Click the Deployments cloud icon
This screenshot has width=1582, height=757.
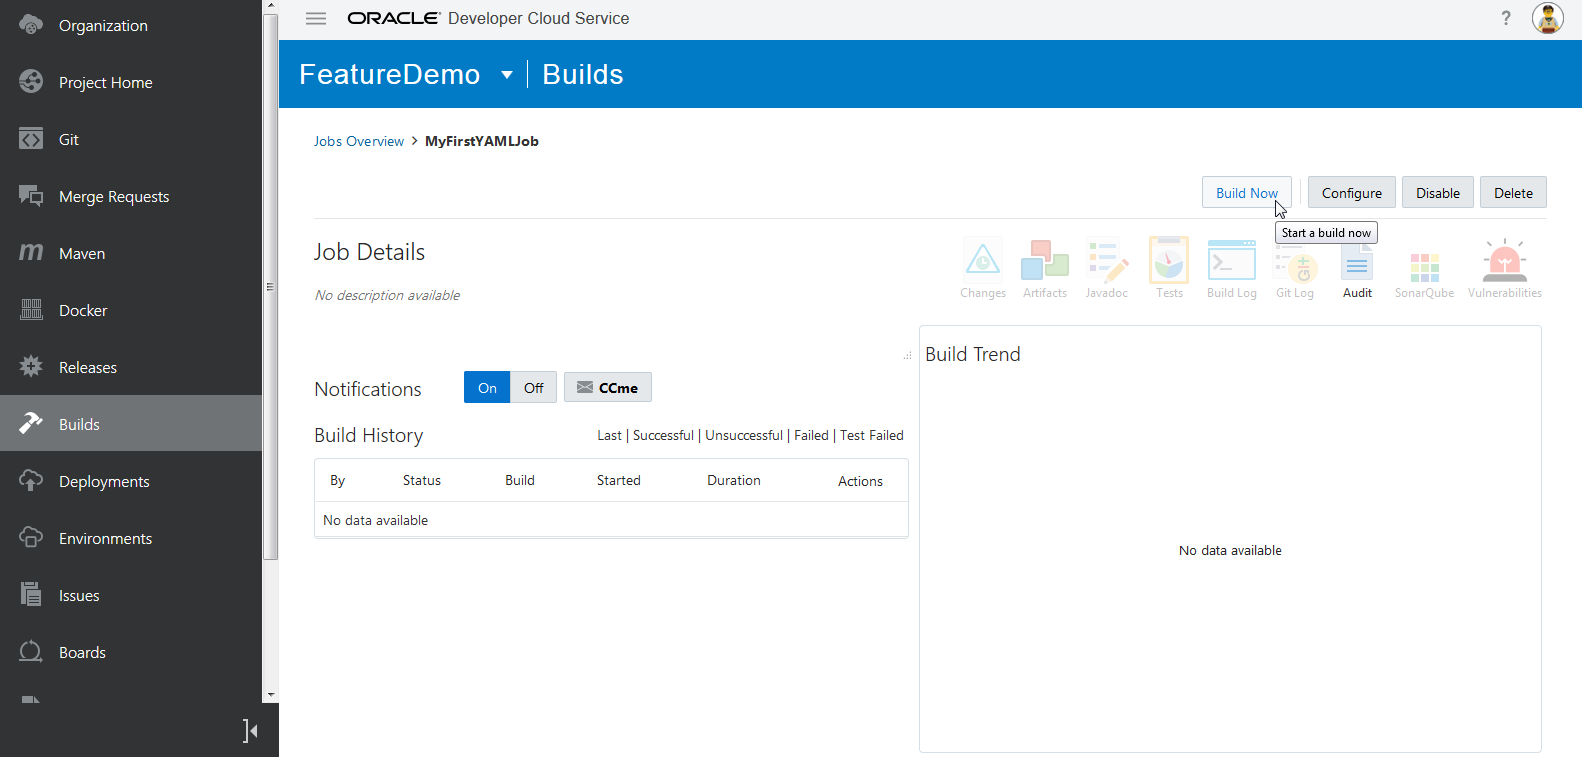click(31, 481)
